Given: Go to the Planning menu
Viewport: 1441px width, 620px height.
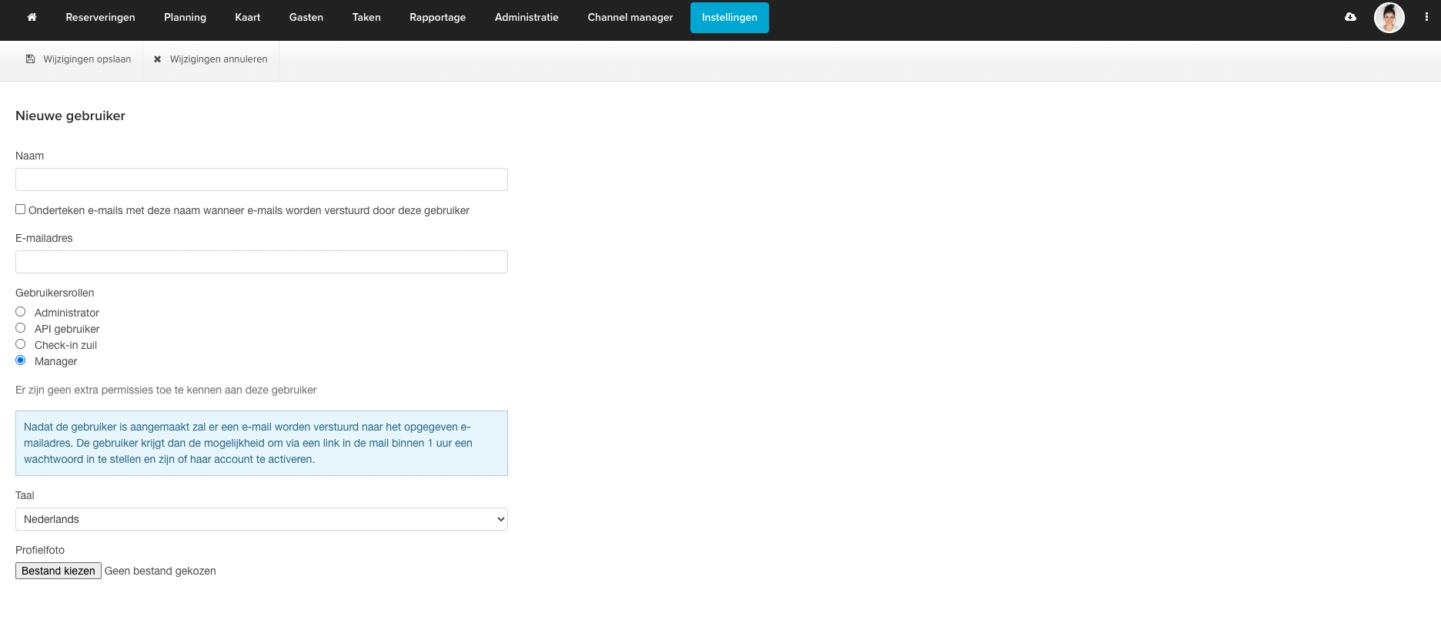Looking at the screenshot, I should click(185, 17).
